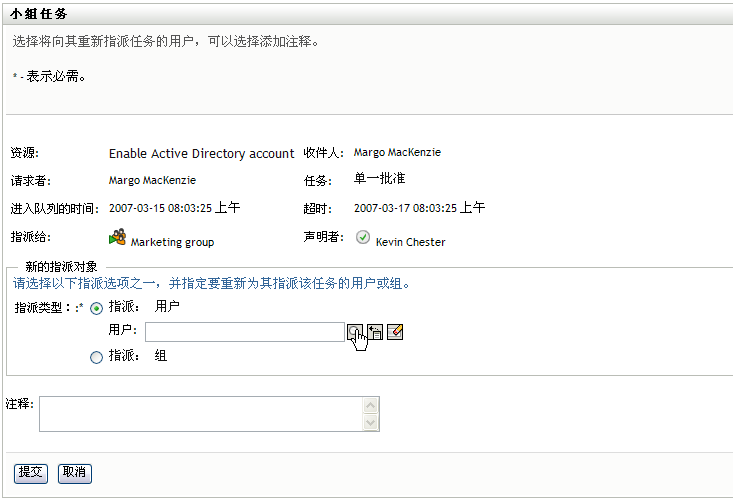This screenshot has width=733, height=500.
Task: Click the Enable Active Directory account resource
Action: coord(201,154)
